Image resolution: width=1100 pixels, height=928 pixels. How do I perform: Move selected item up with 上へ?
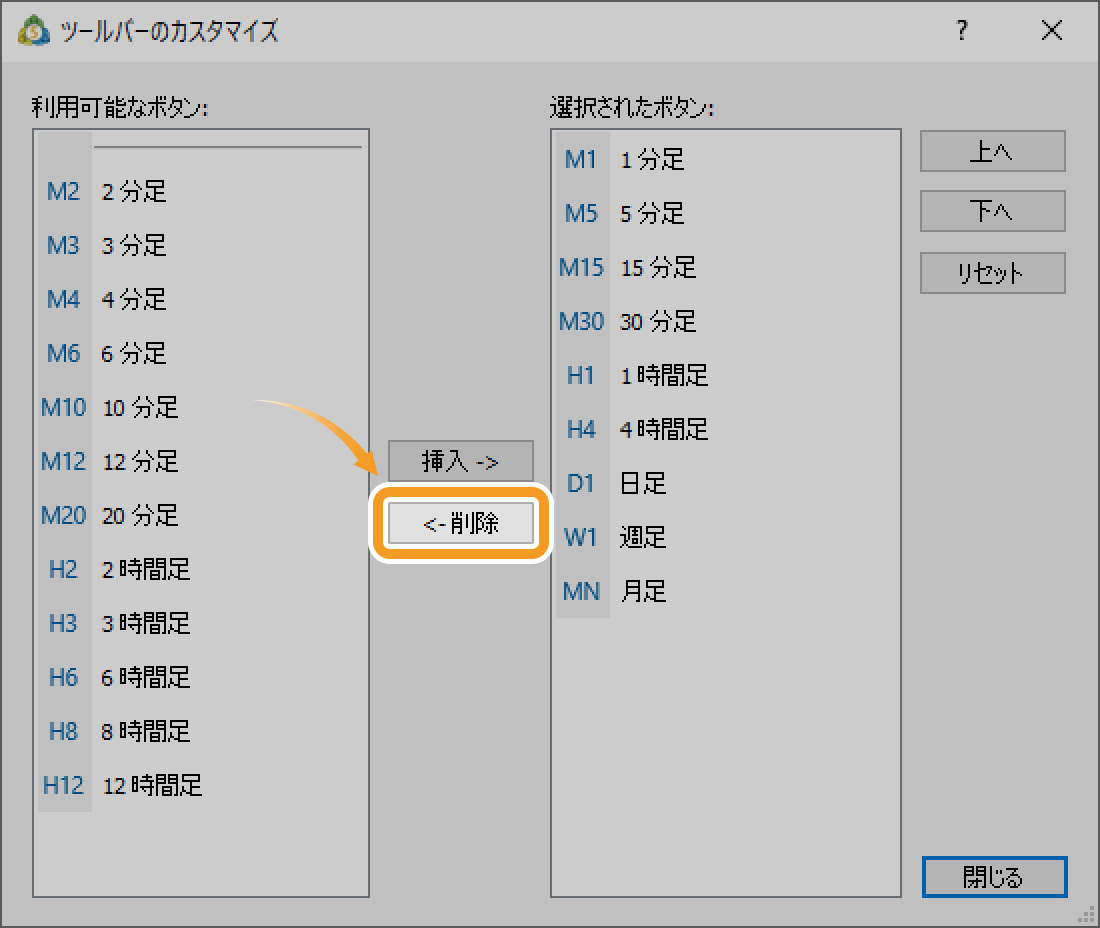(x=993, y=151)
